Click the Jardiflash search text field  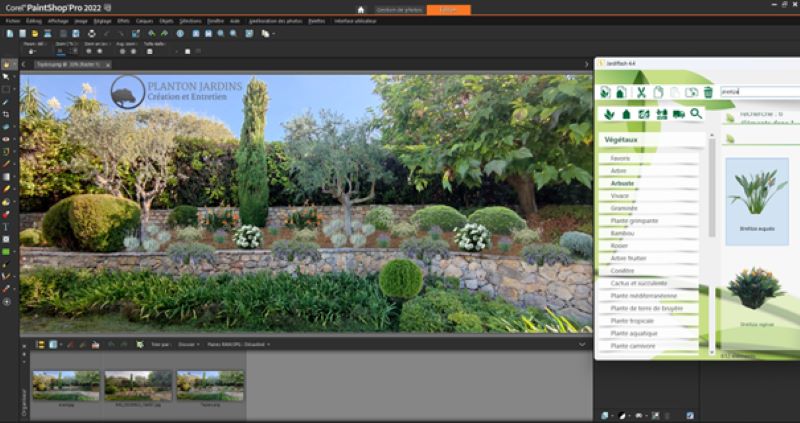coord(760,92)
